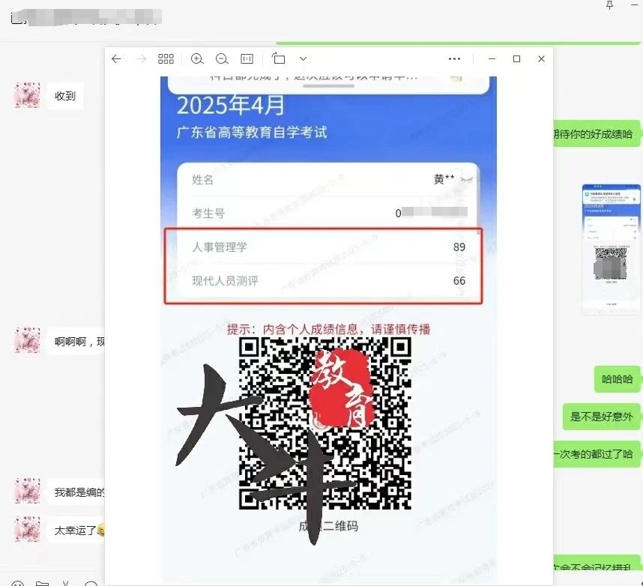Click the 姓名 label in image

(203, 180)
